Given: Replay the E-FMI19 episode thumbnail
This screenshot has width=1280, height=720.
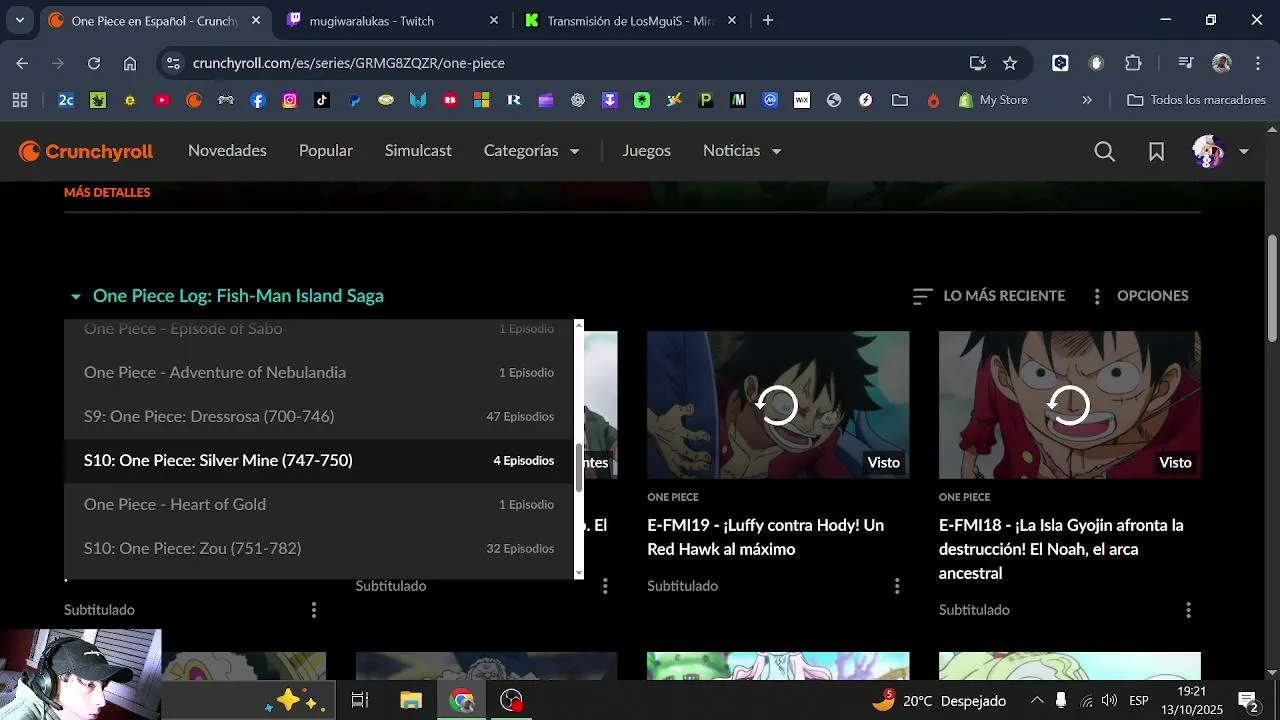Looking at the screenshot, I should coord(777,405).
